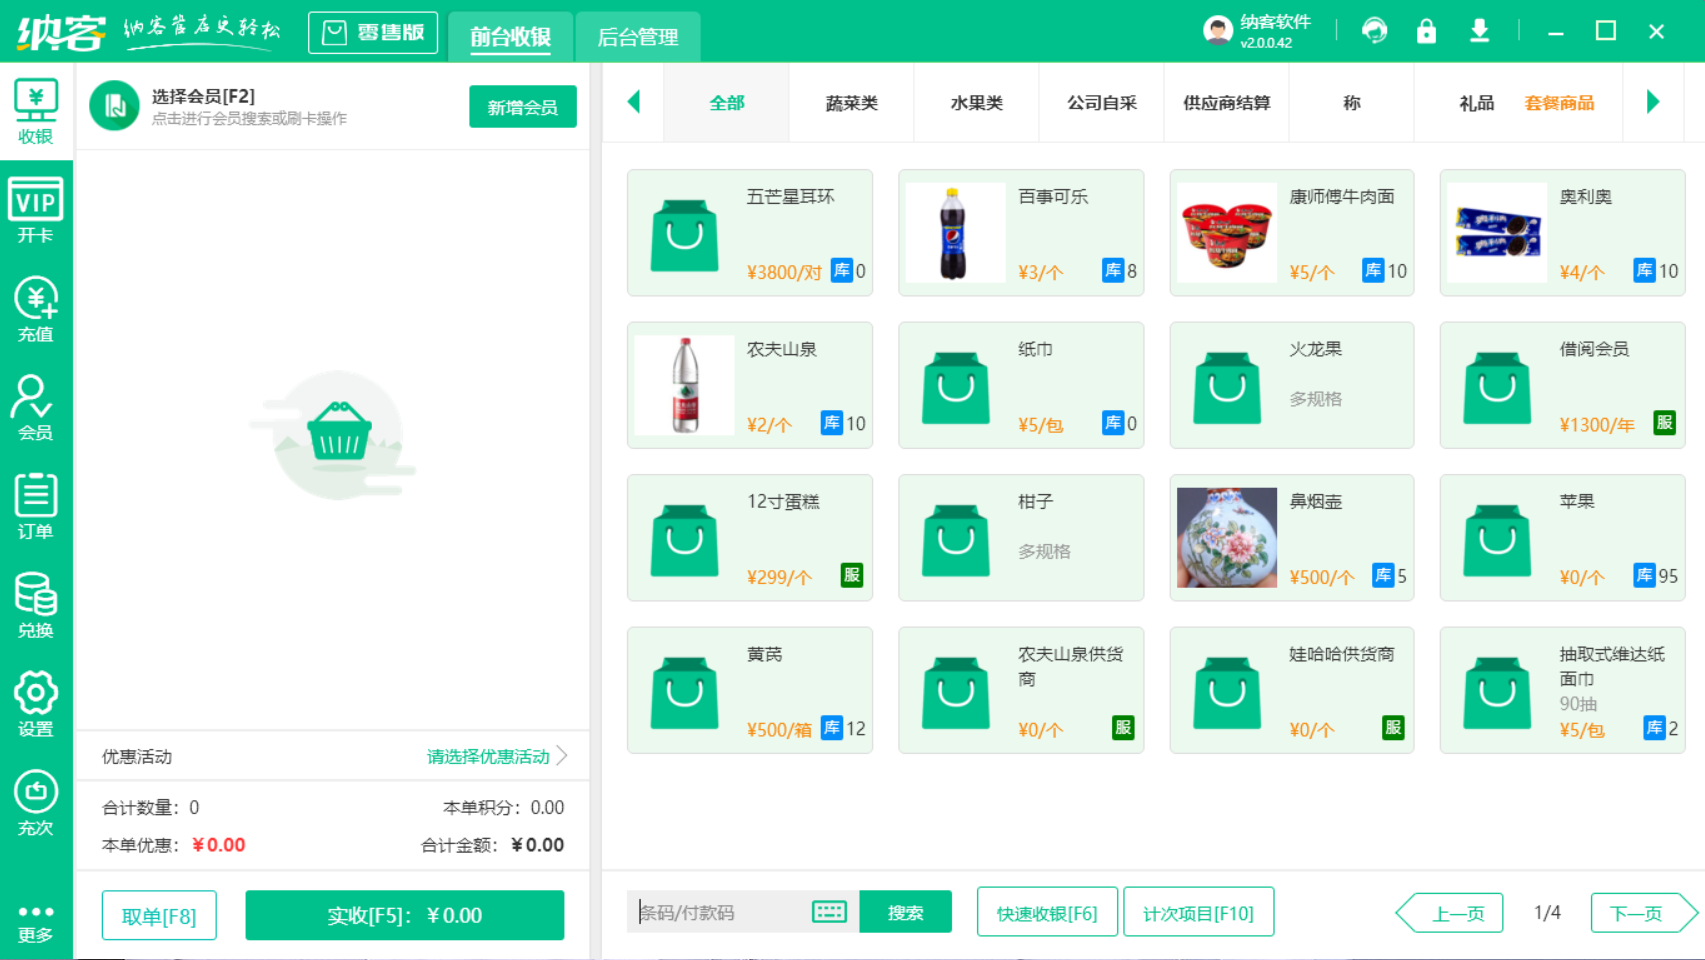Click 新增会员 to add a member
The height and width of the screenshot is (960, 1705).
pyautogui.click(x=522, y=106)
